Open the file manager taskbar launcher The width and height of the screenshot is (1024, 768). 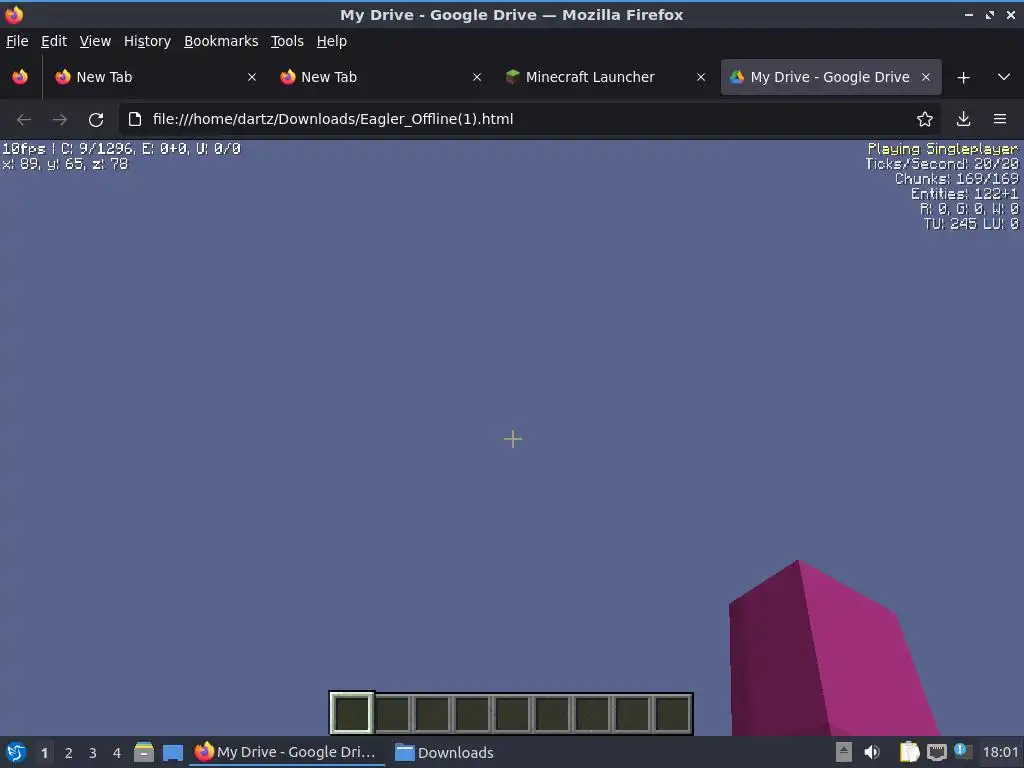(144, 752)
